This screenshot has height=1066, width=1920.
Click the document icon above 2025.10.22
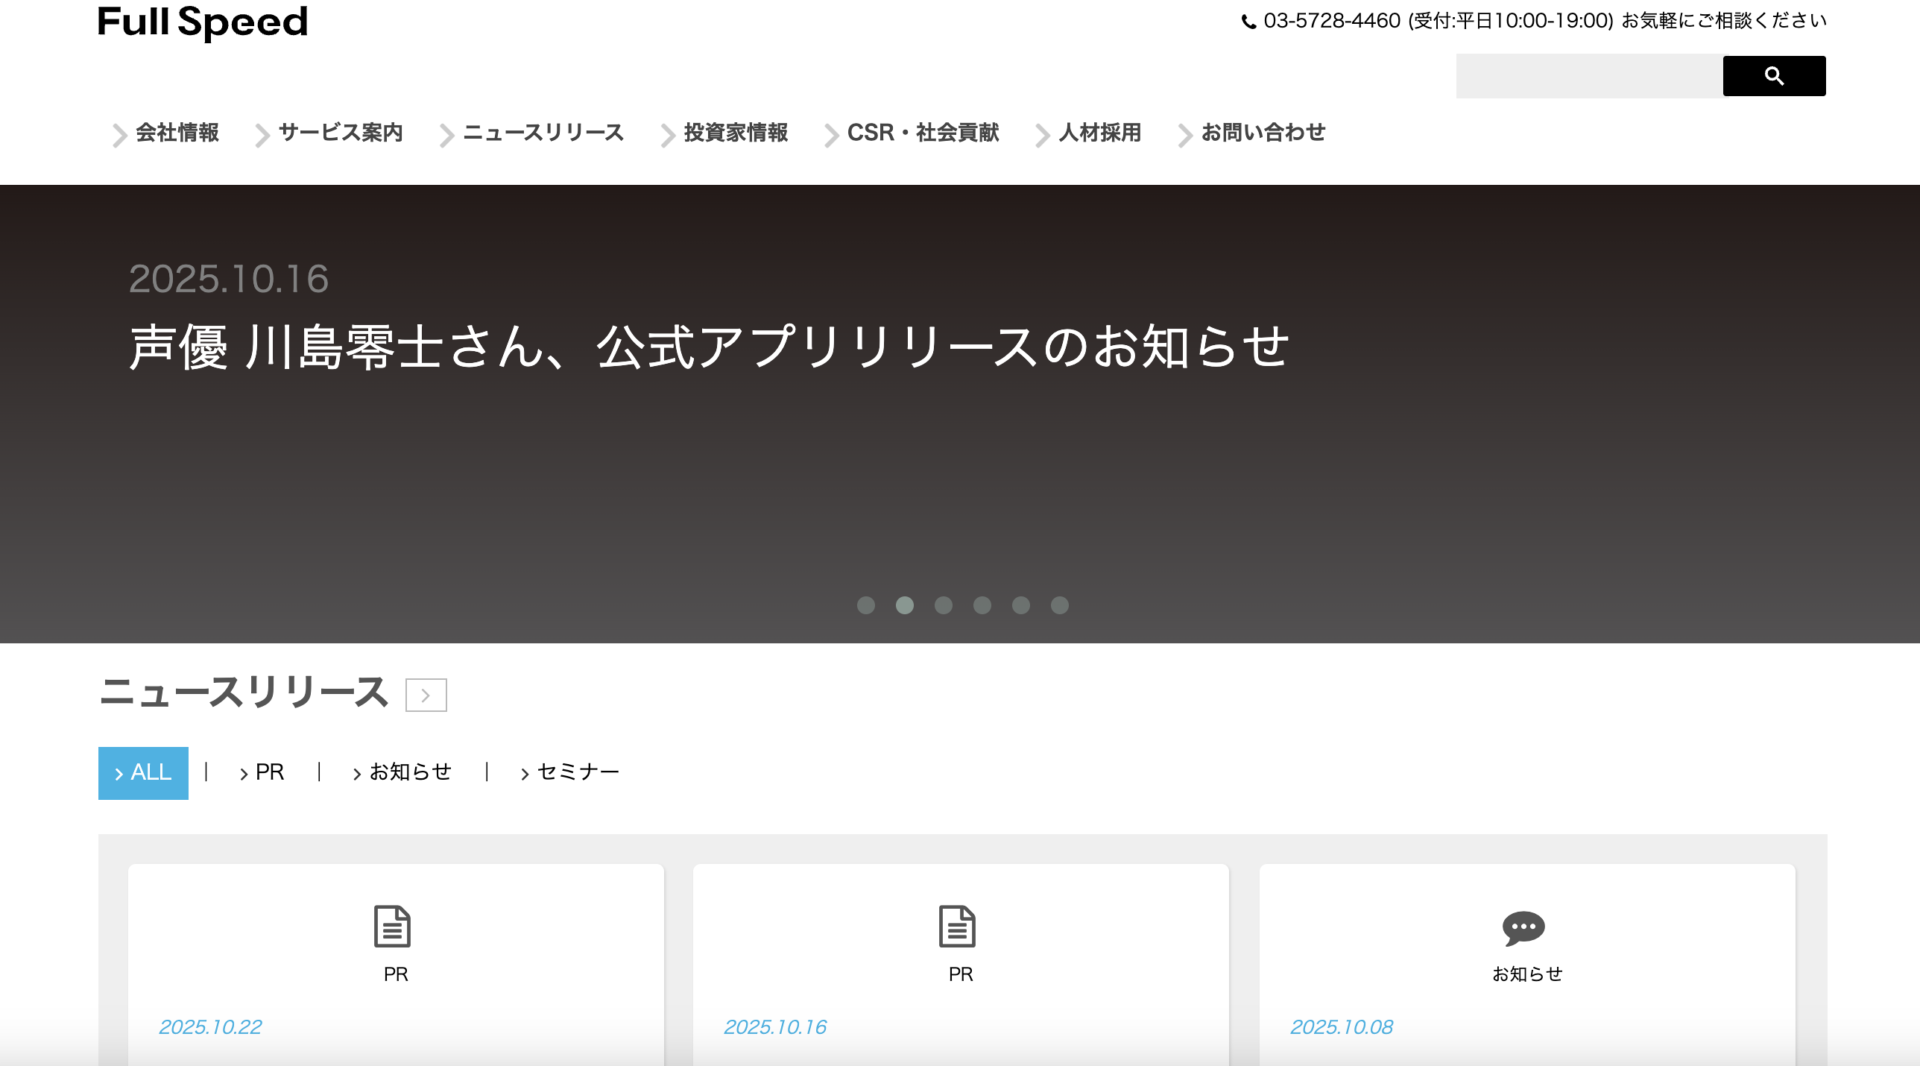click(392, 926)
